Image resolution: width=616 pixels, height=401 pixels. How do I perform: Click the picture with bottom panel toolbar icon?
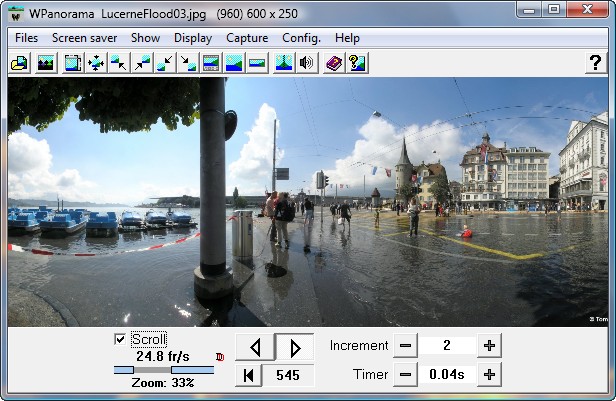pos(211,63)
